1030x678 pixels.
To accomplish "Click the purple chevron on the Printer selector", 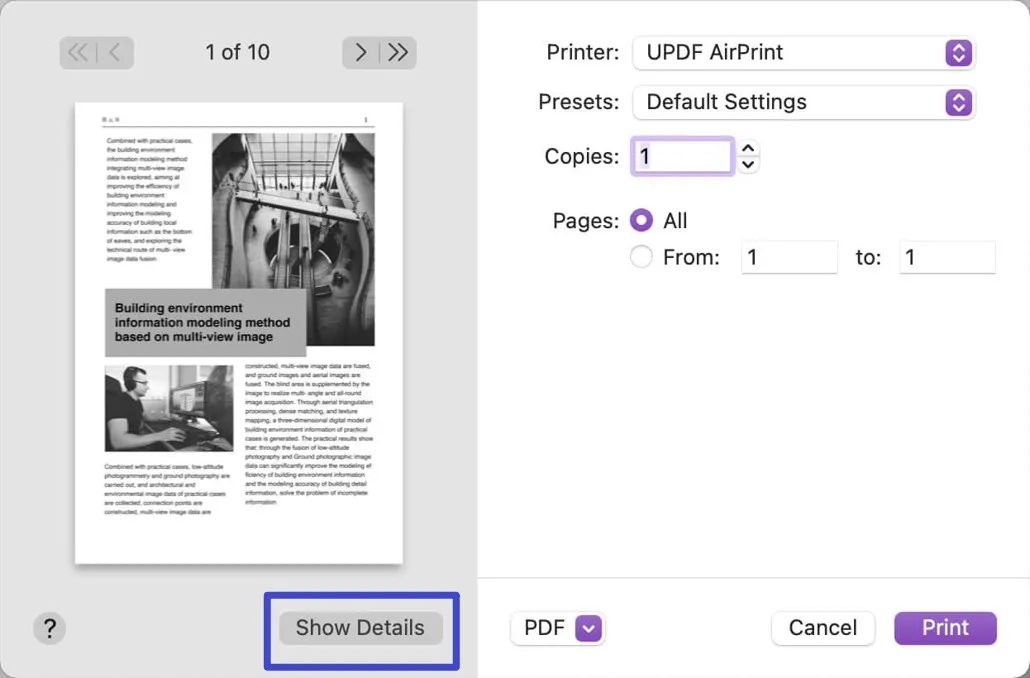I will 958,53.
